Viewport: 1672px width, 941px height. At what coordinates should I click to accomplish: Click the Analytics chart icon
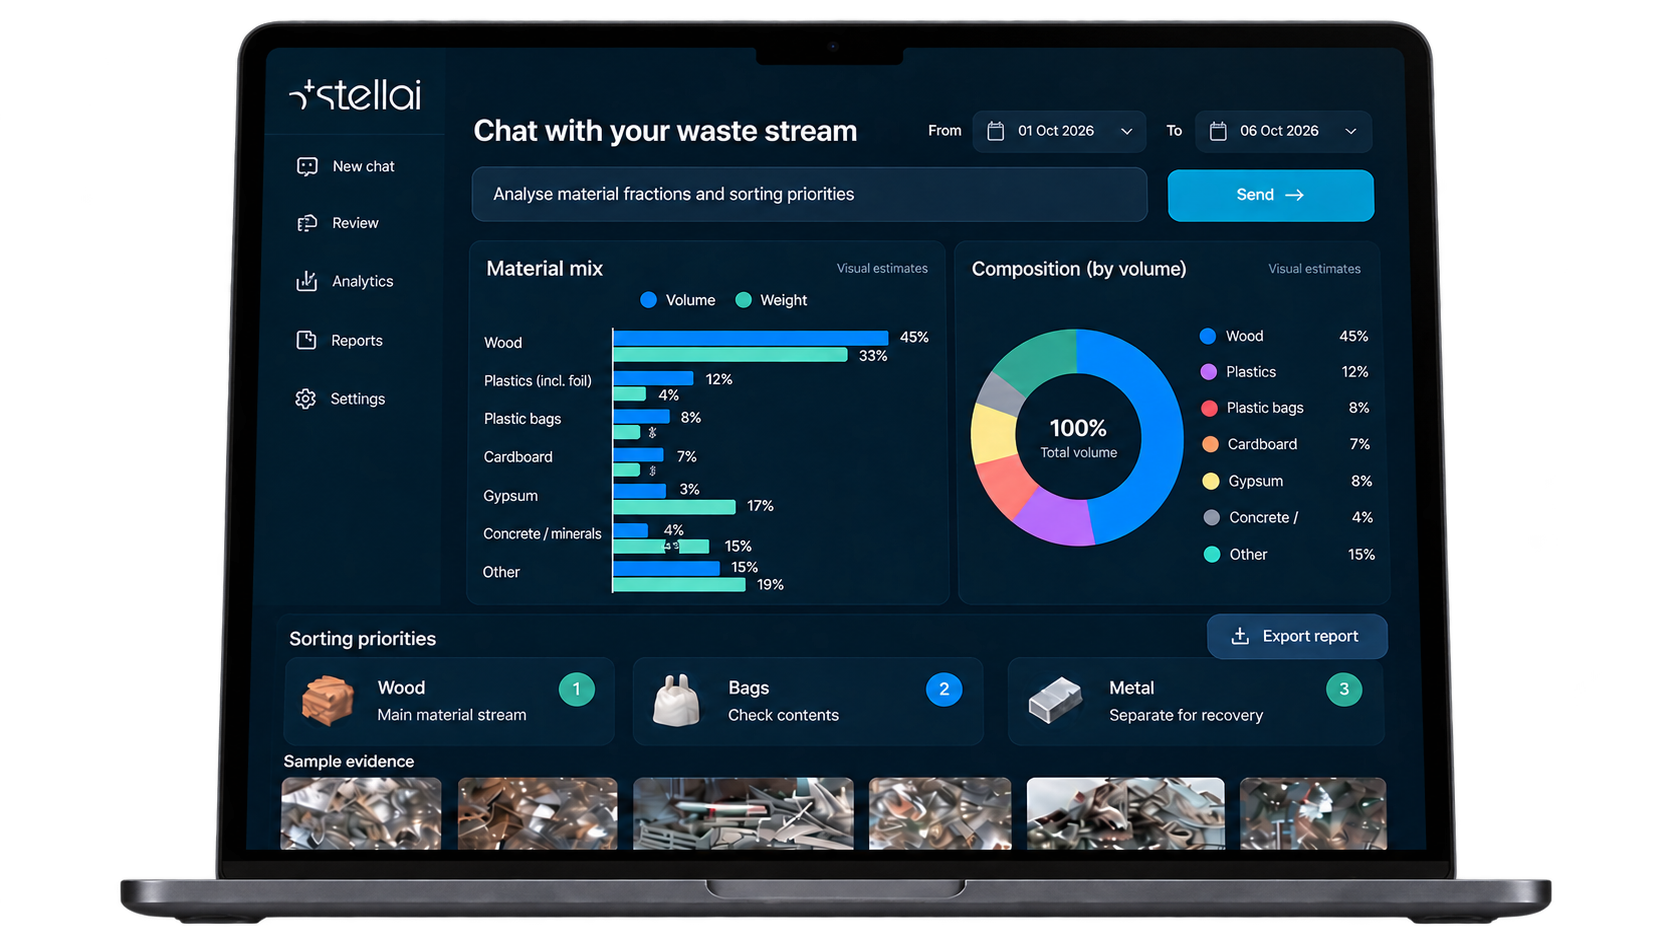tap(306, 281)
